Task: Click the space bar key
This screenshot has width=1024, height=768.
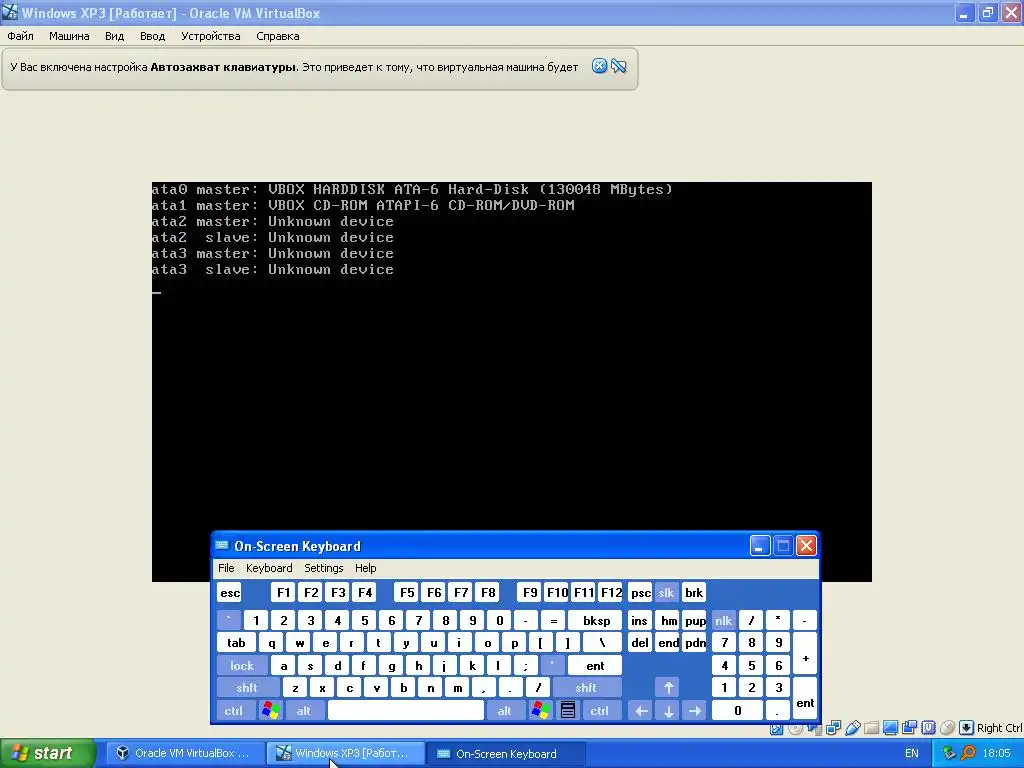Action: pyautogui.click(x=406, y=711)
